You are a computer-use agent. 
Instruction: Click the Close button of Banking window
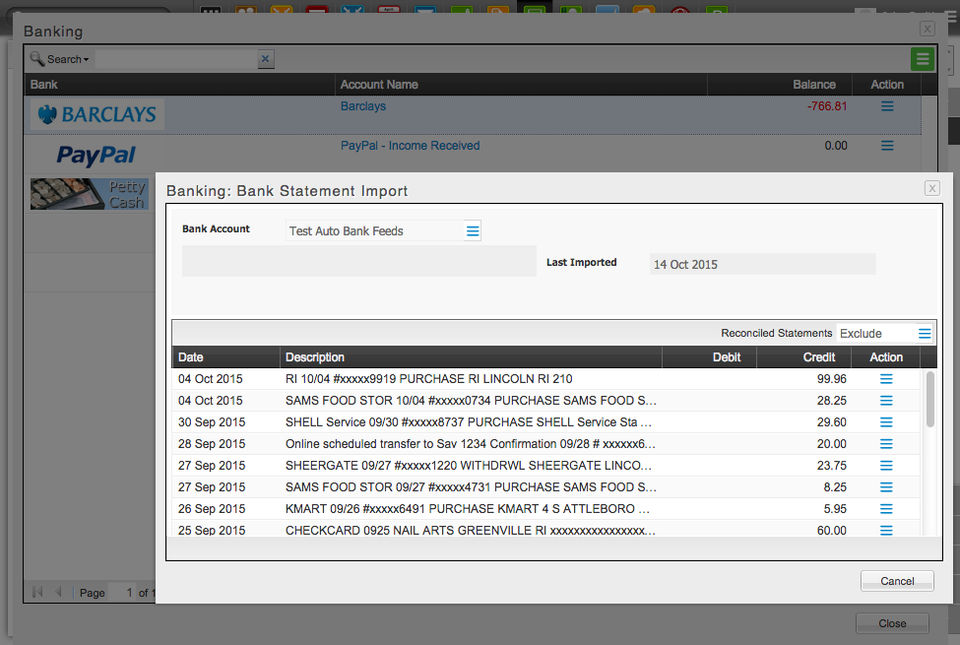coord(892,623)
